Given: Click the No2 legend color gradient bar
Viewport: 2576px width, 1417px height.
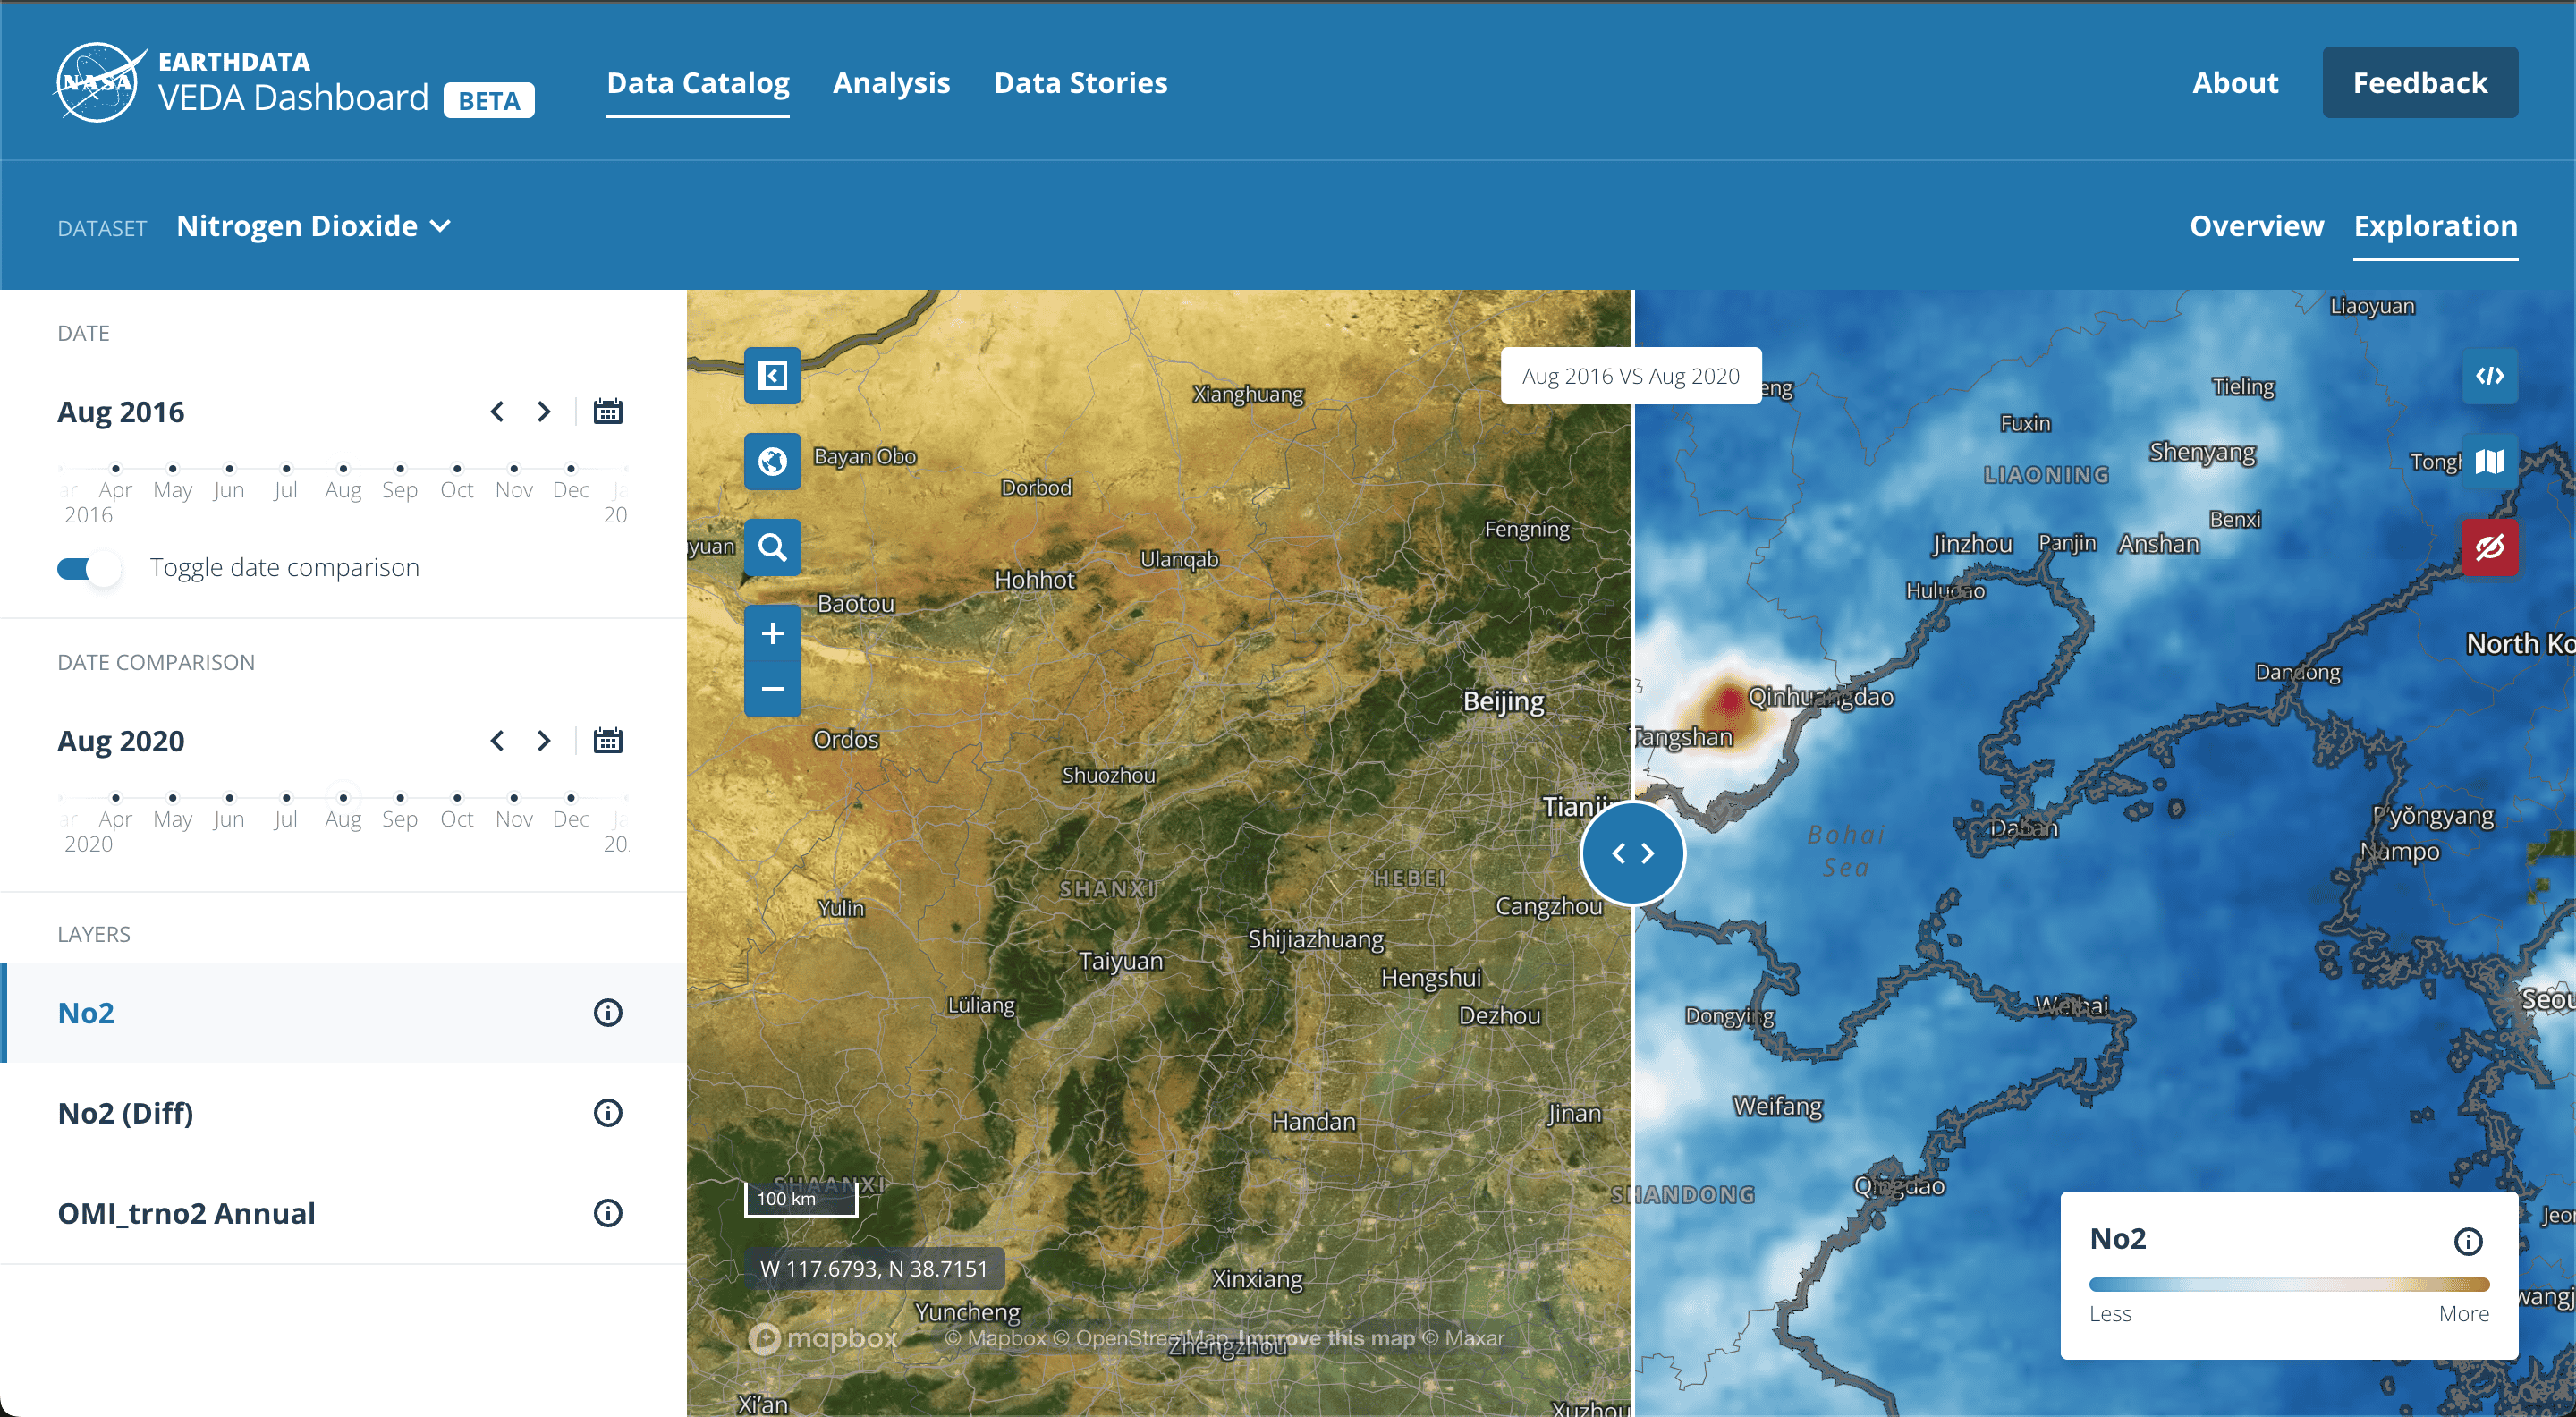Looking at the screenshot, I should (2288, 1285).
